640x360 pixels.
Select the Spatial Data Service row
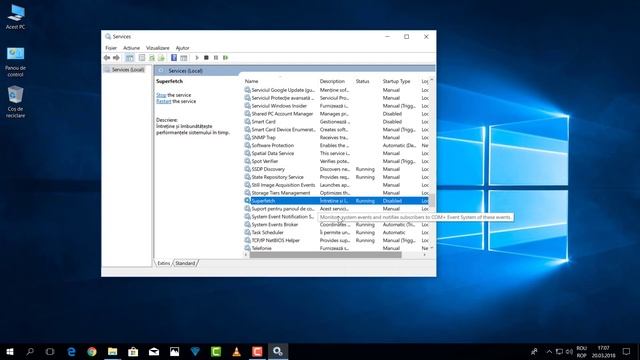click(336, 153)
